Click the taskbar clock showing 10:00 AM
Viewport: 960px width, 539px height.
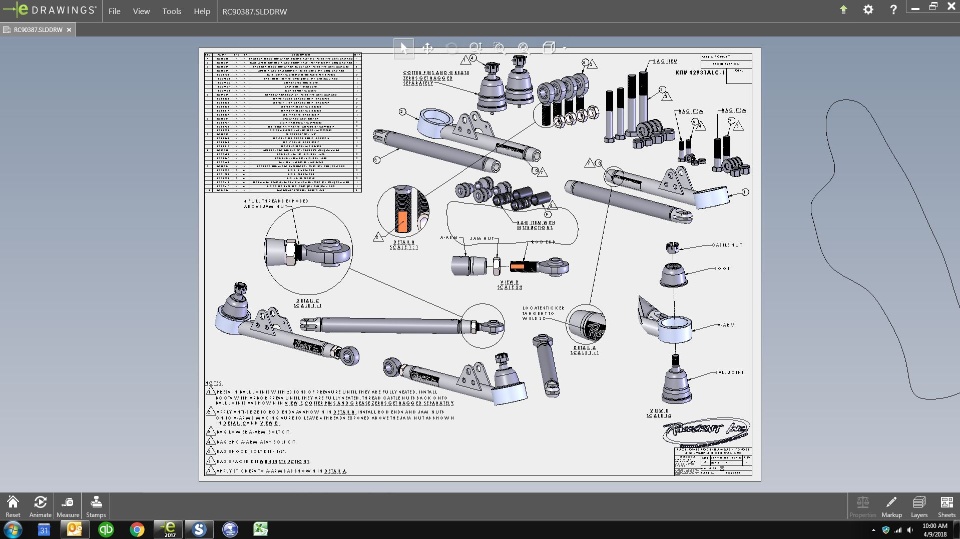(935, 530)
